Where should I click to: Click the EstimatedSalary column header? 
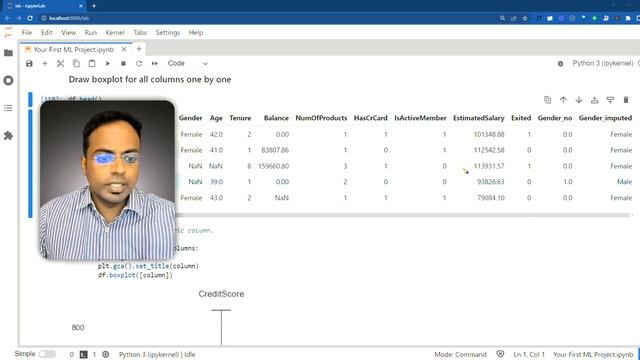coord(478,118)
